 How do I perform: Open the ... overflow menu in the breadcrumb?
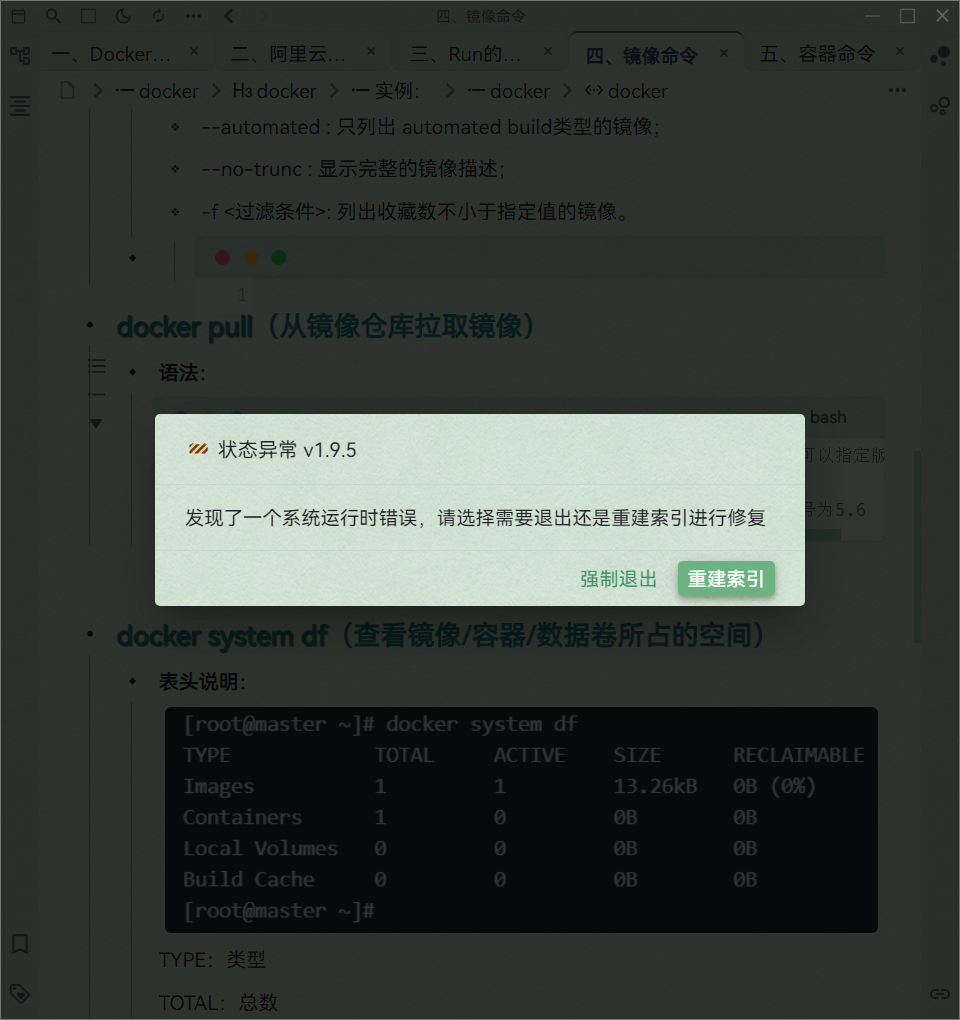click(897, 90)
